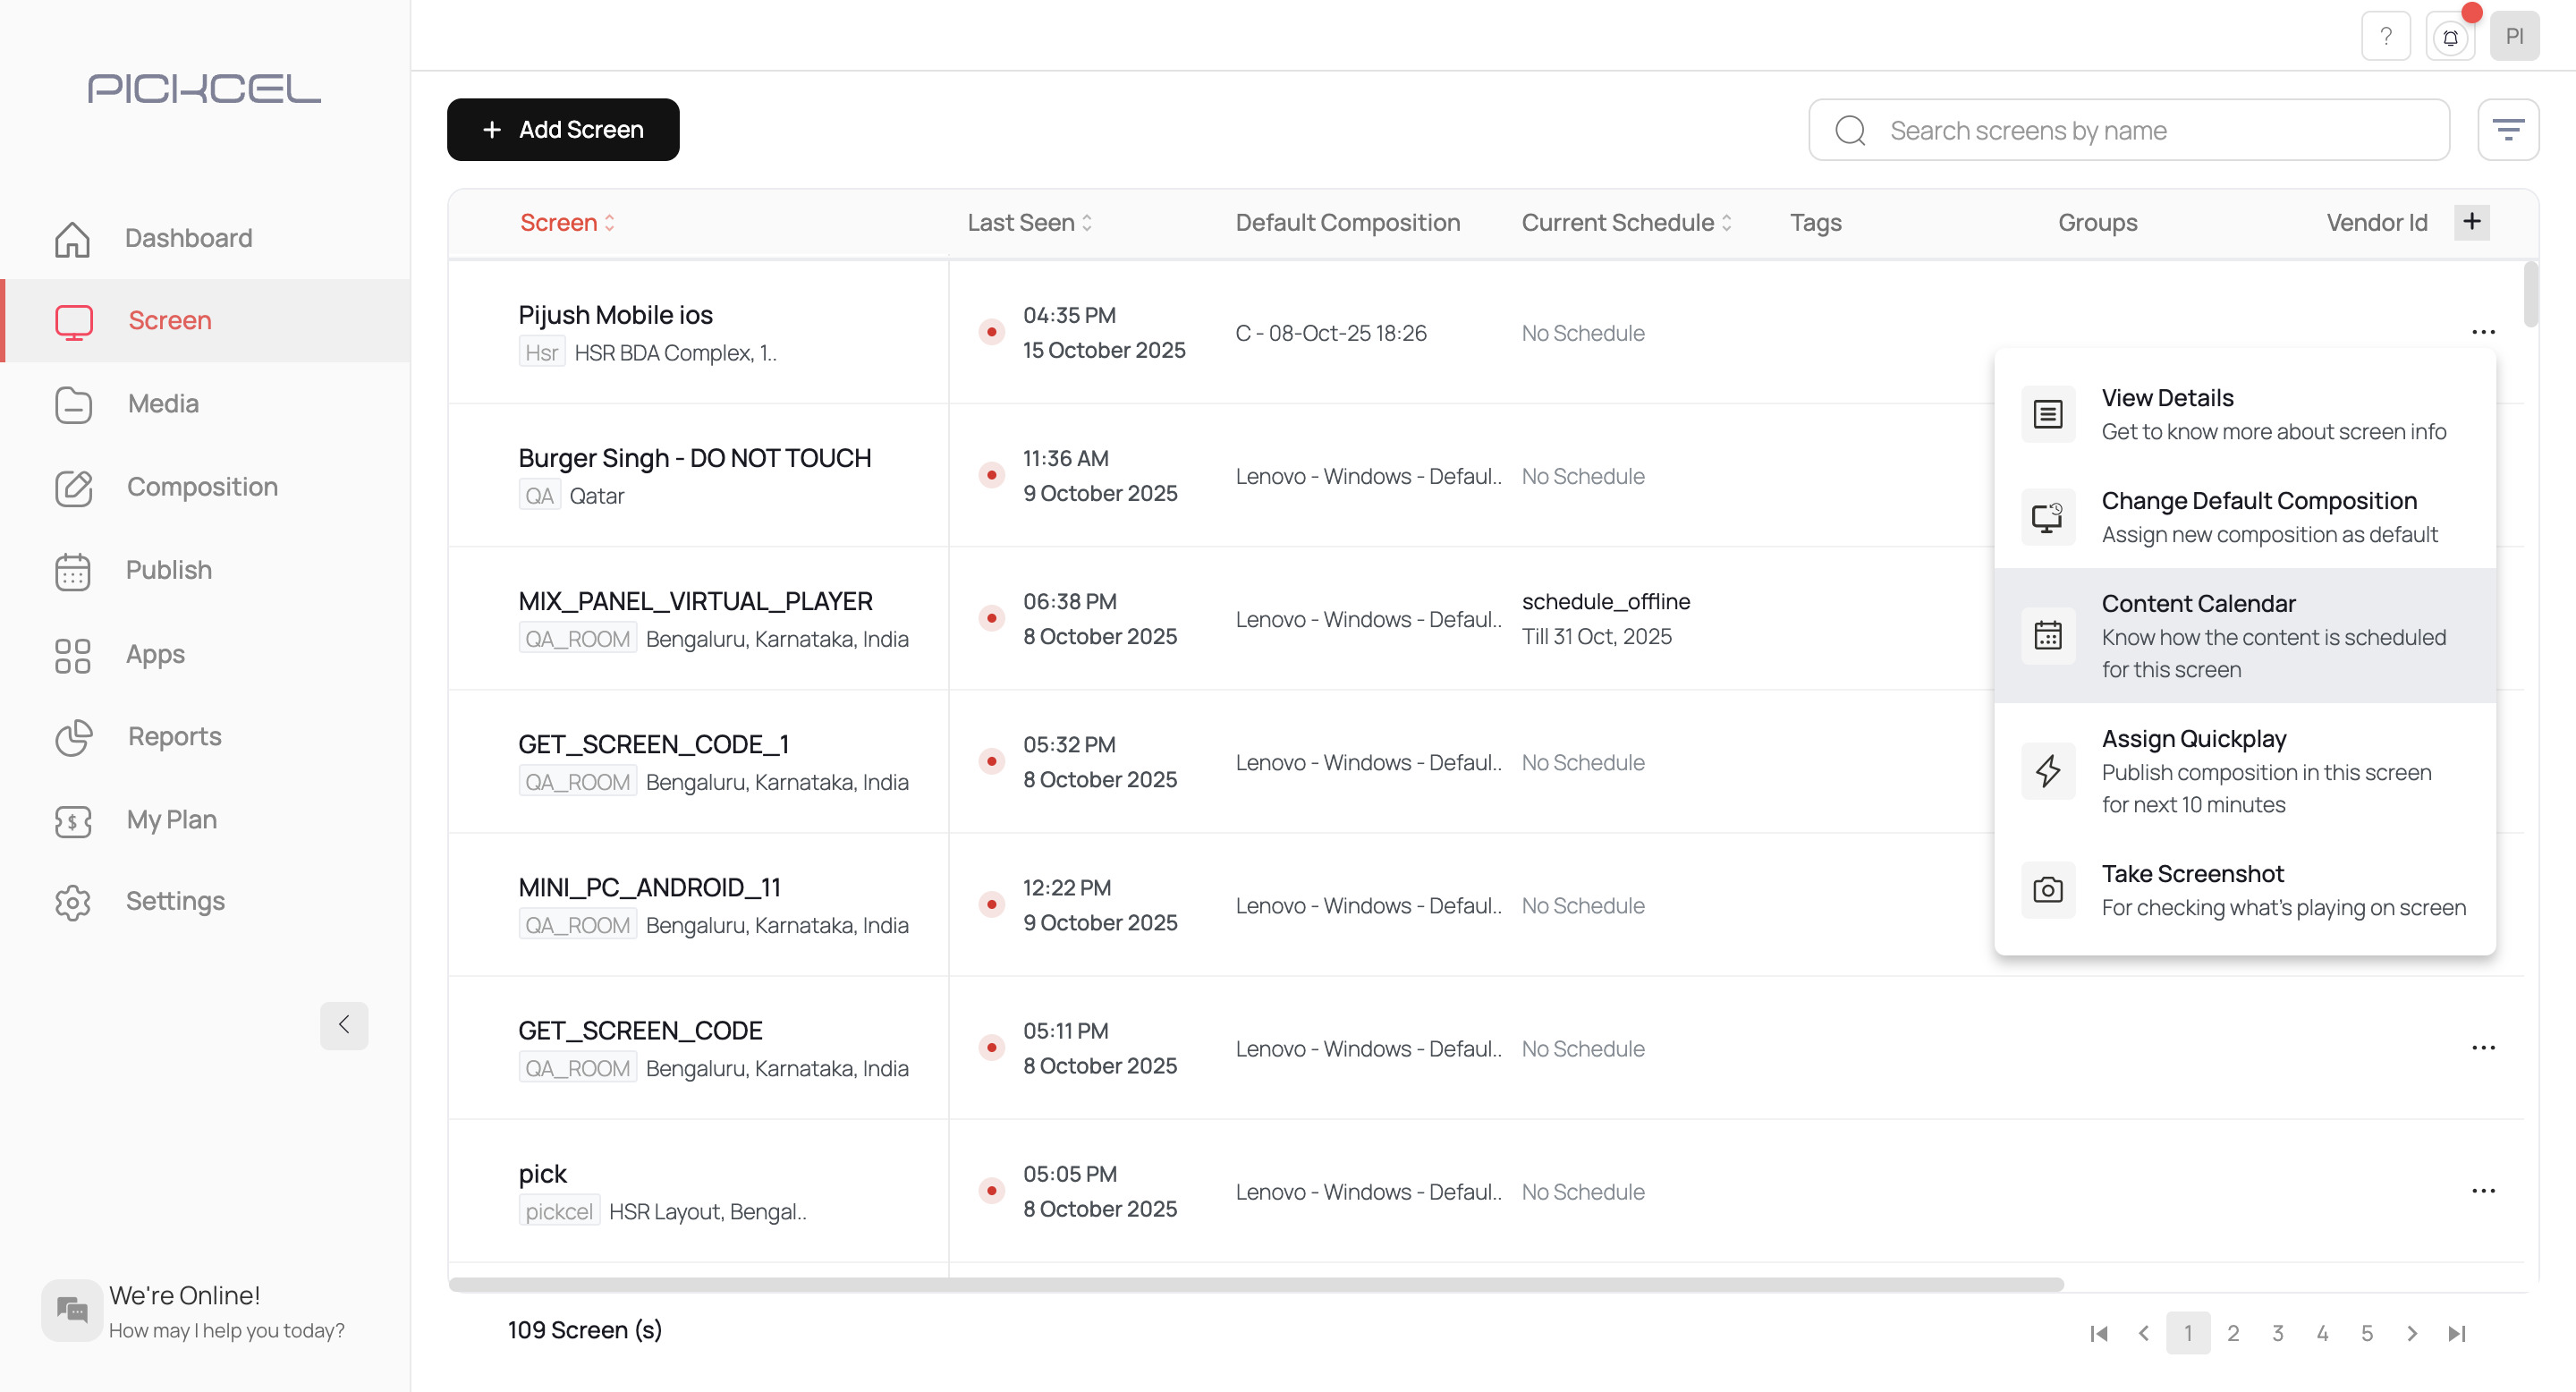Image resolution: width=2576 pixels, height=1392 pixels.
Task: Collapse the sidebar using the chevron
Action: pos(344,1025)
